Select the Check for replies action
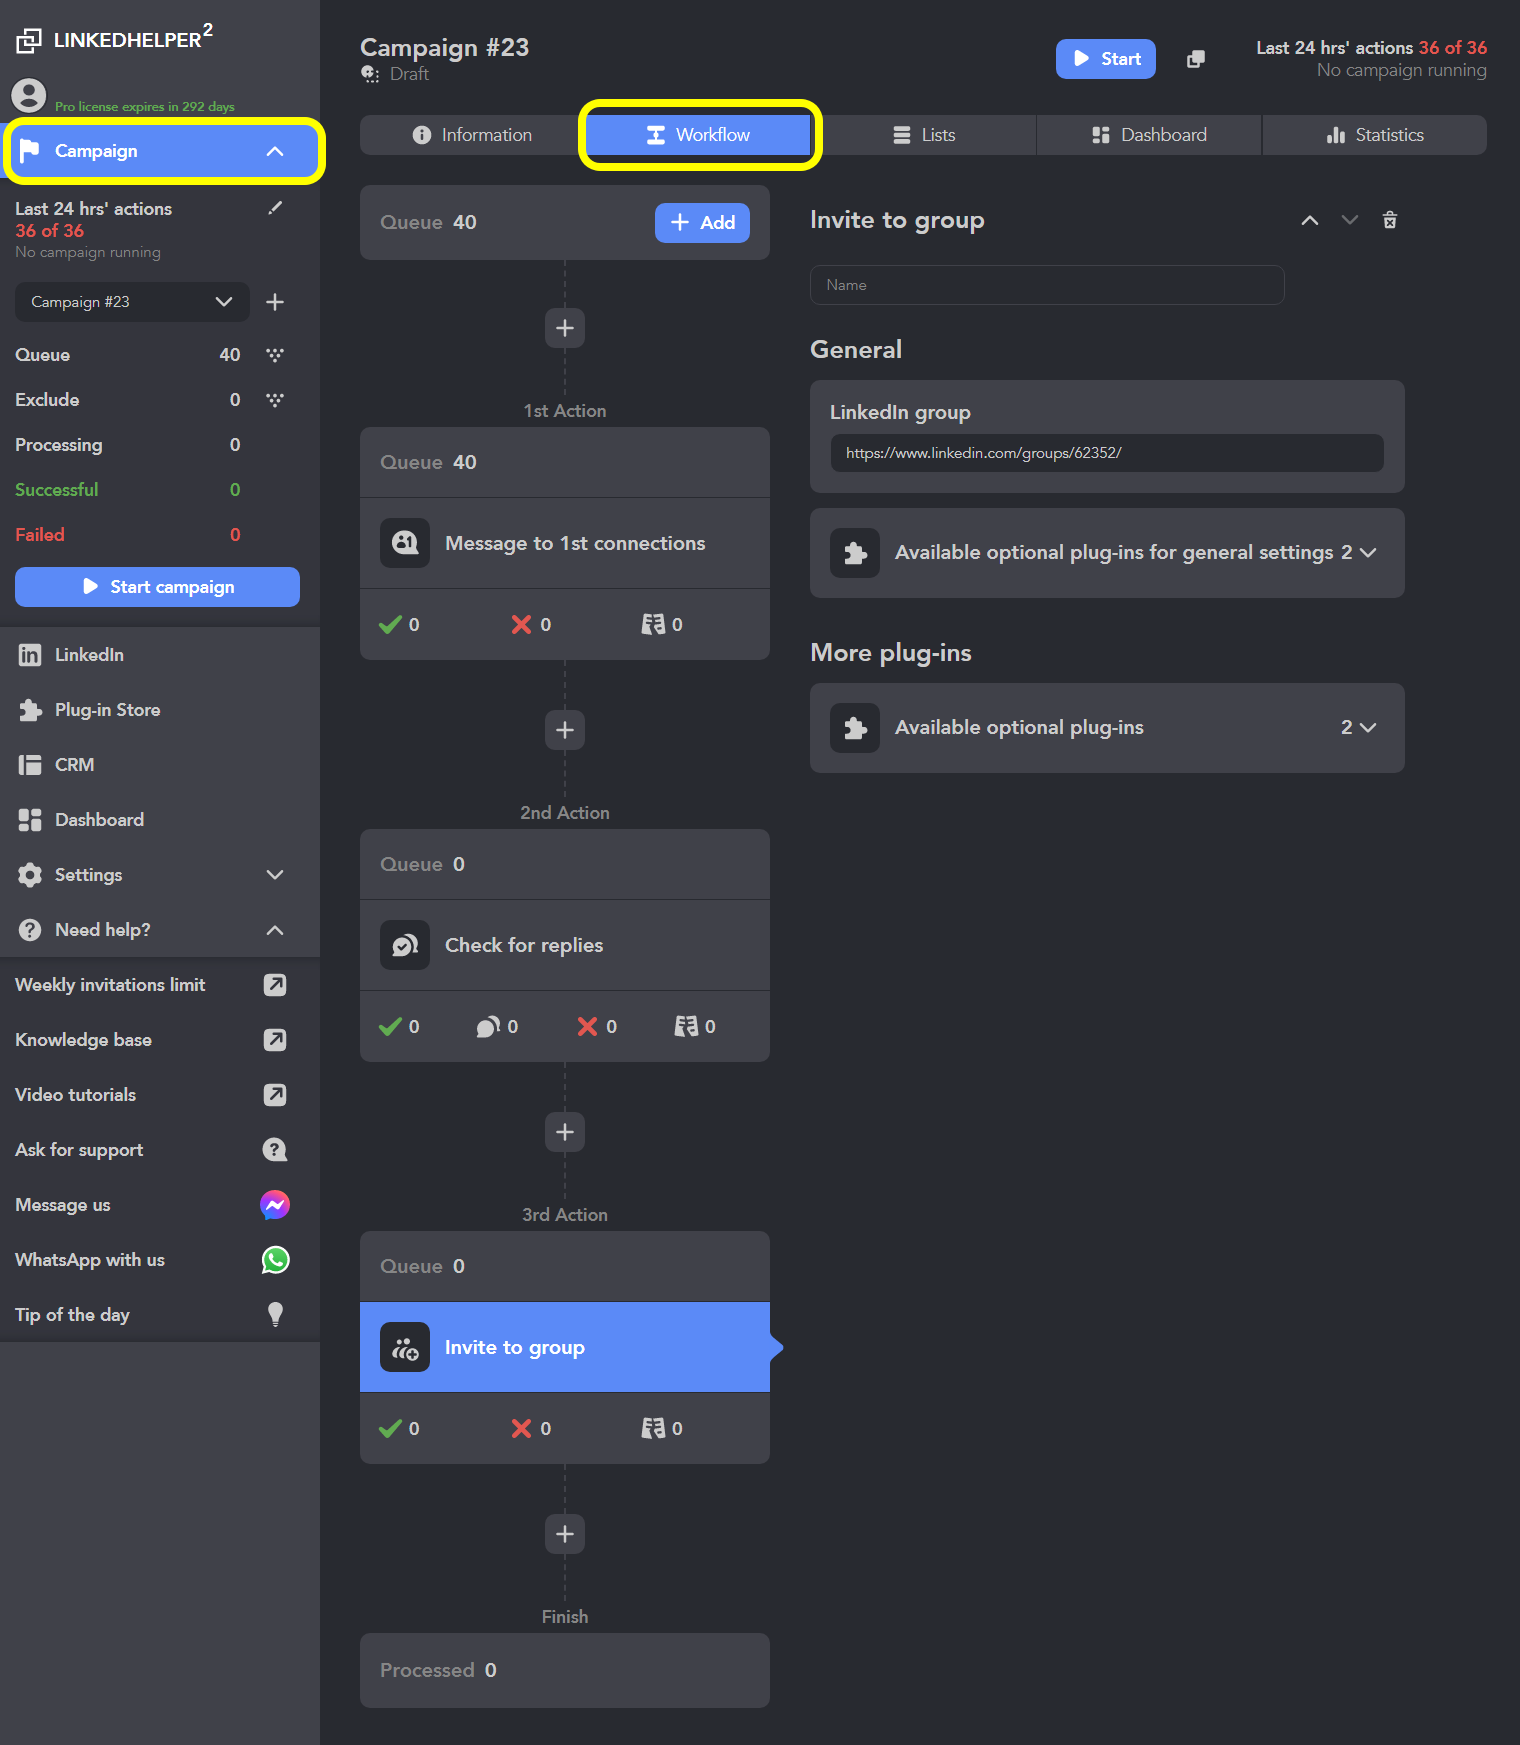The image size is (1520, 1745). click(x=565, y=945)
